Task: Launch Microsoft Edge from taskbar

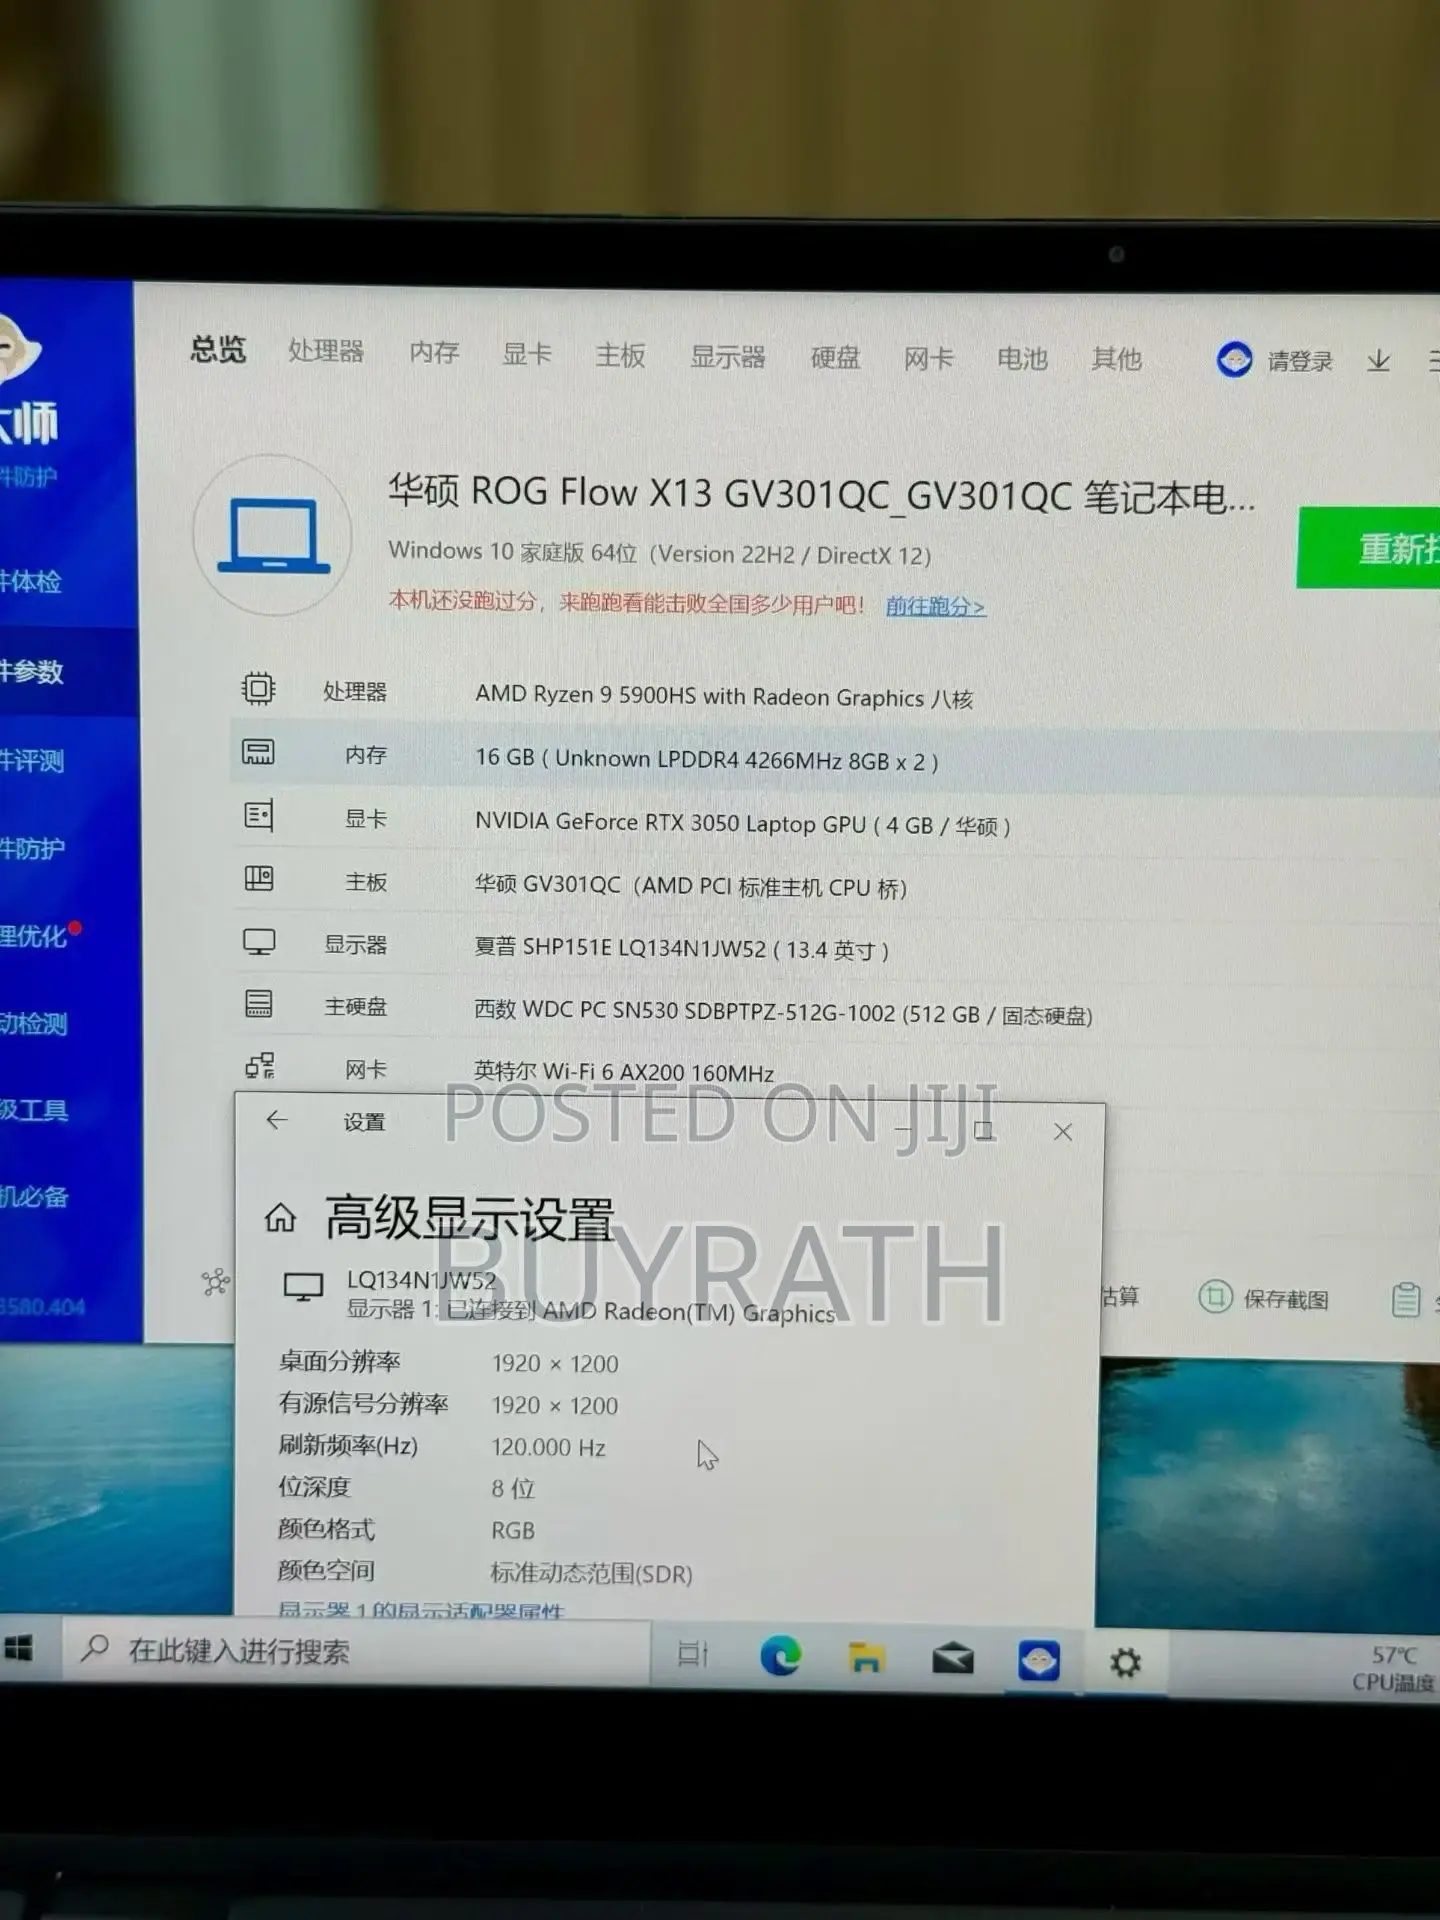Action: tap(780, 1657)
